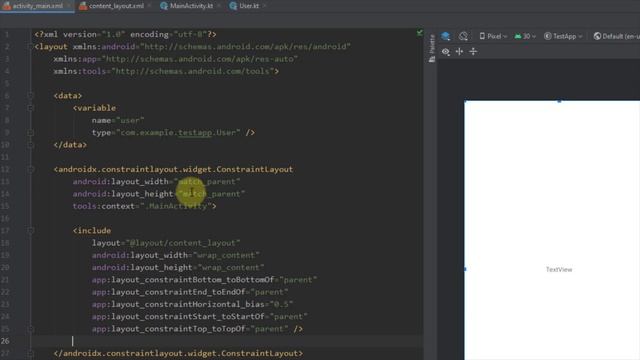This screenshot has height=360, width=640.
Task: Click the green inspection checkmark icon
Action: [420, 33]
